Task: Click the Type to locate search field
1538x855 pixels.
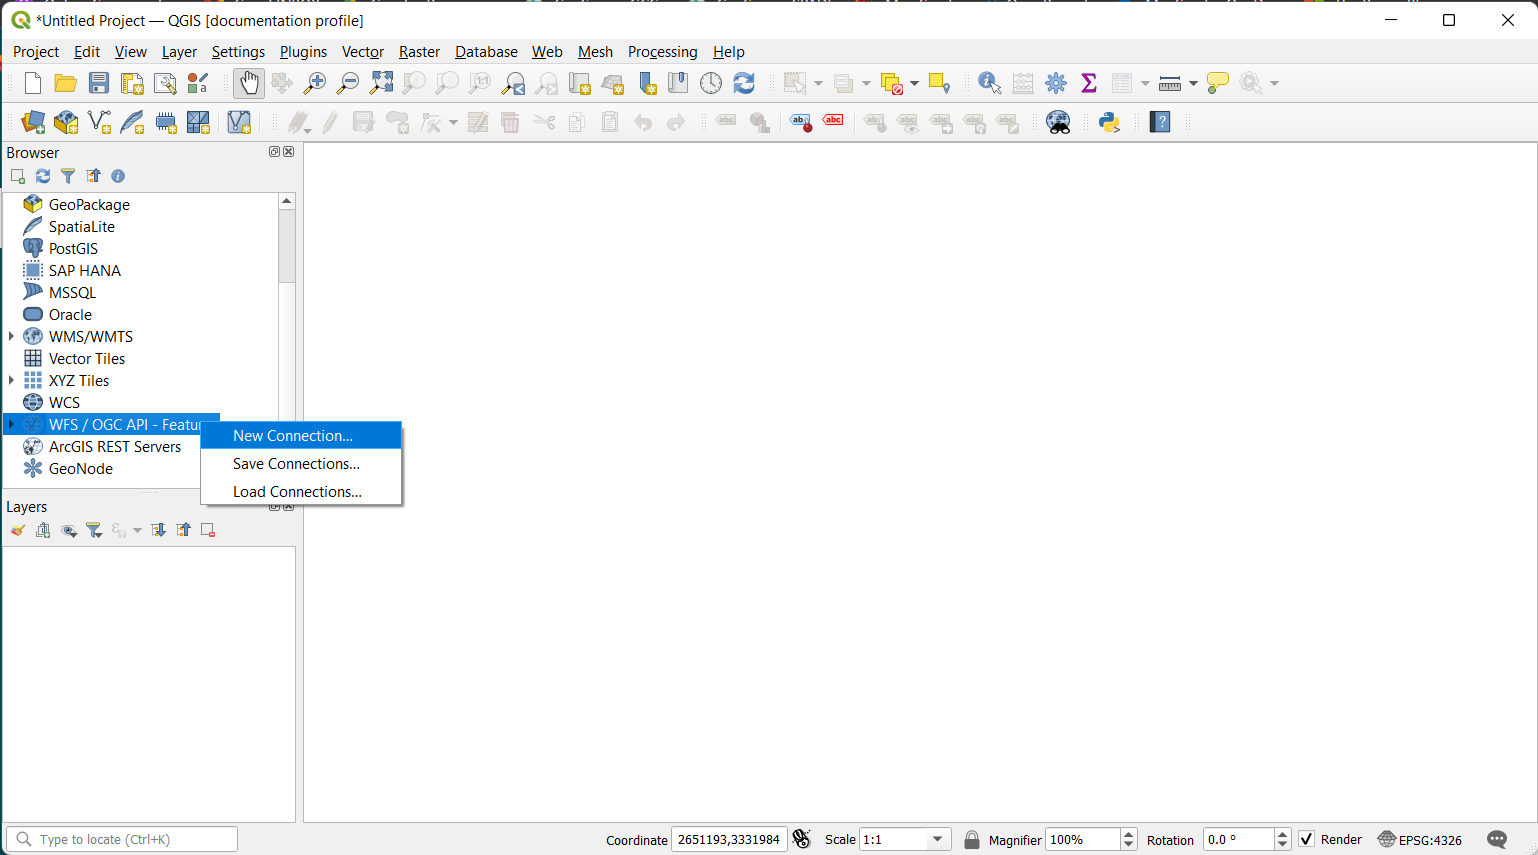Action: click(122, 839)
